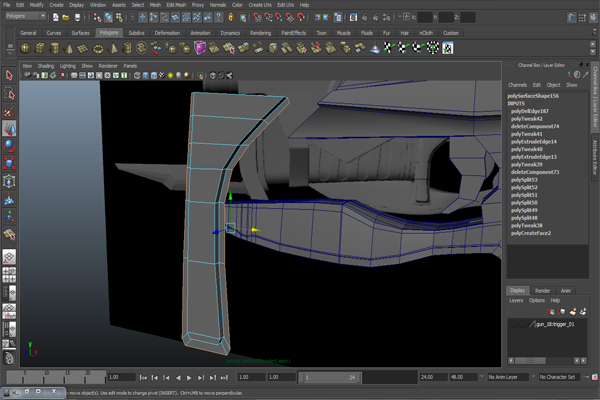
Task: Click the new scene icon
Action: click(55, 17)
